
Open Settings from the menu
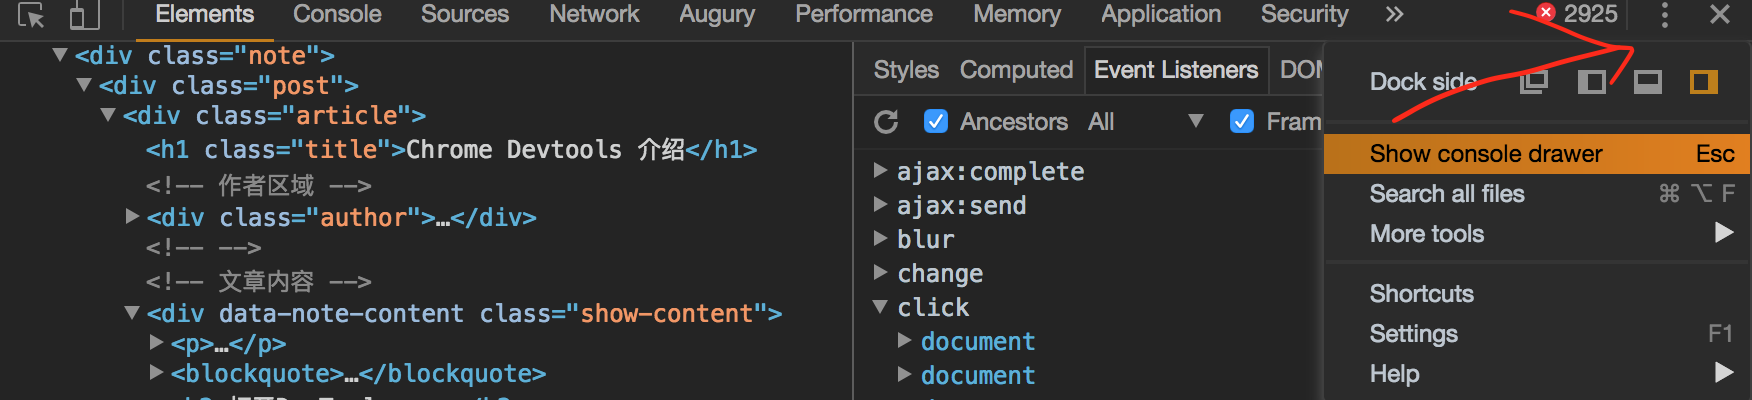[1413, 334]
